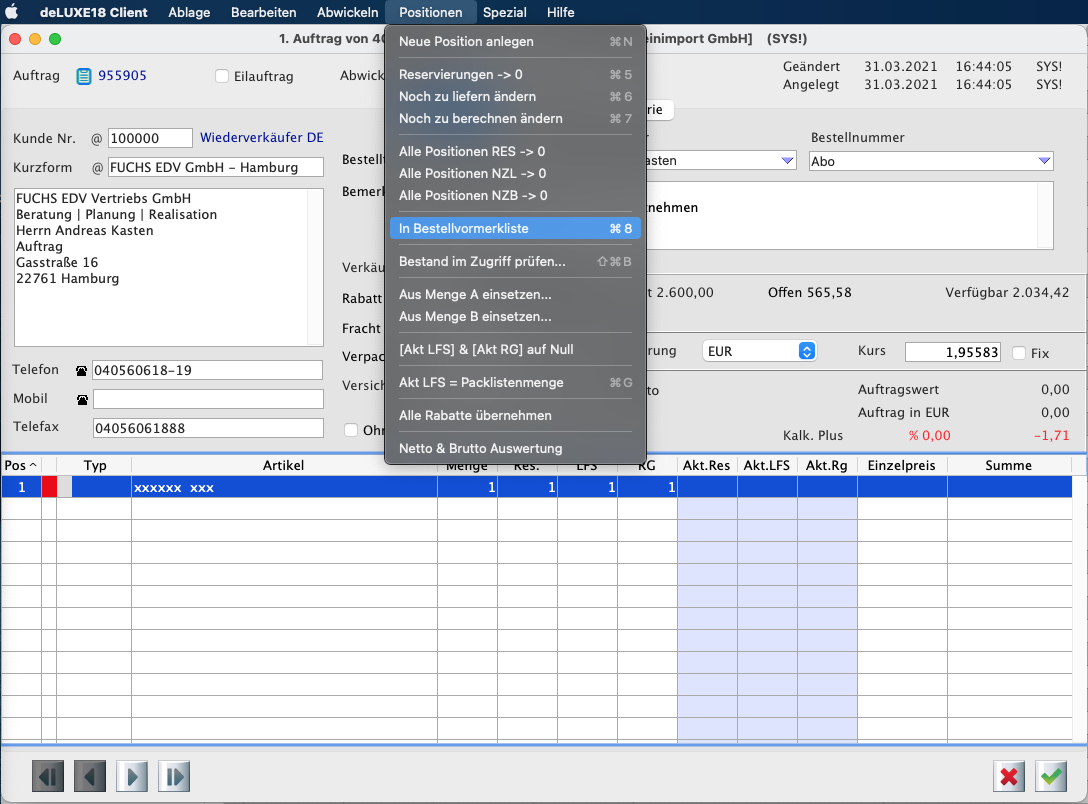Click the phone icon next to Mobil
Viewport: 1088px width, 804px height.
point(81,400)
